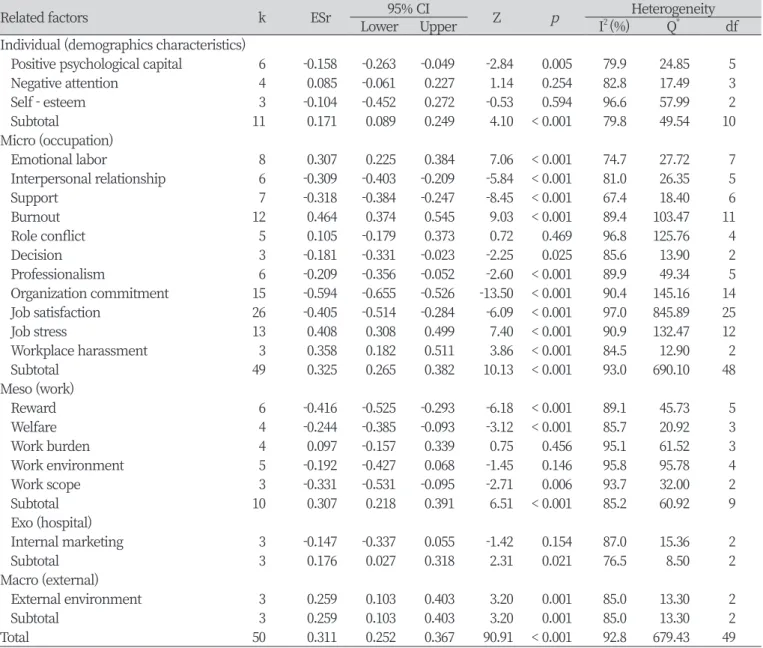Click Burnout ESr value 0.464
This screenshot has width=763, height=648.
[322, 217]
